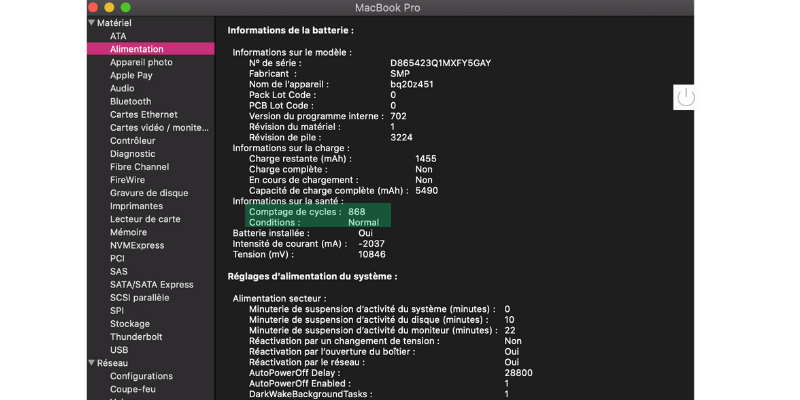This screenshot has width=800, height=400.
Task: Click monitor sleep timer value 22
Action: pyautogui.click(x=510, y=331)
